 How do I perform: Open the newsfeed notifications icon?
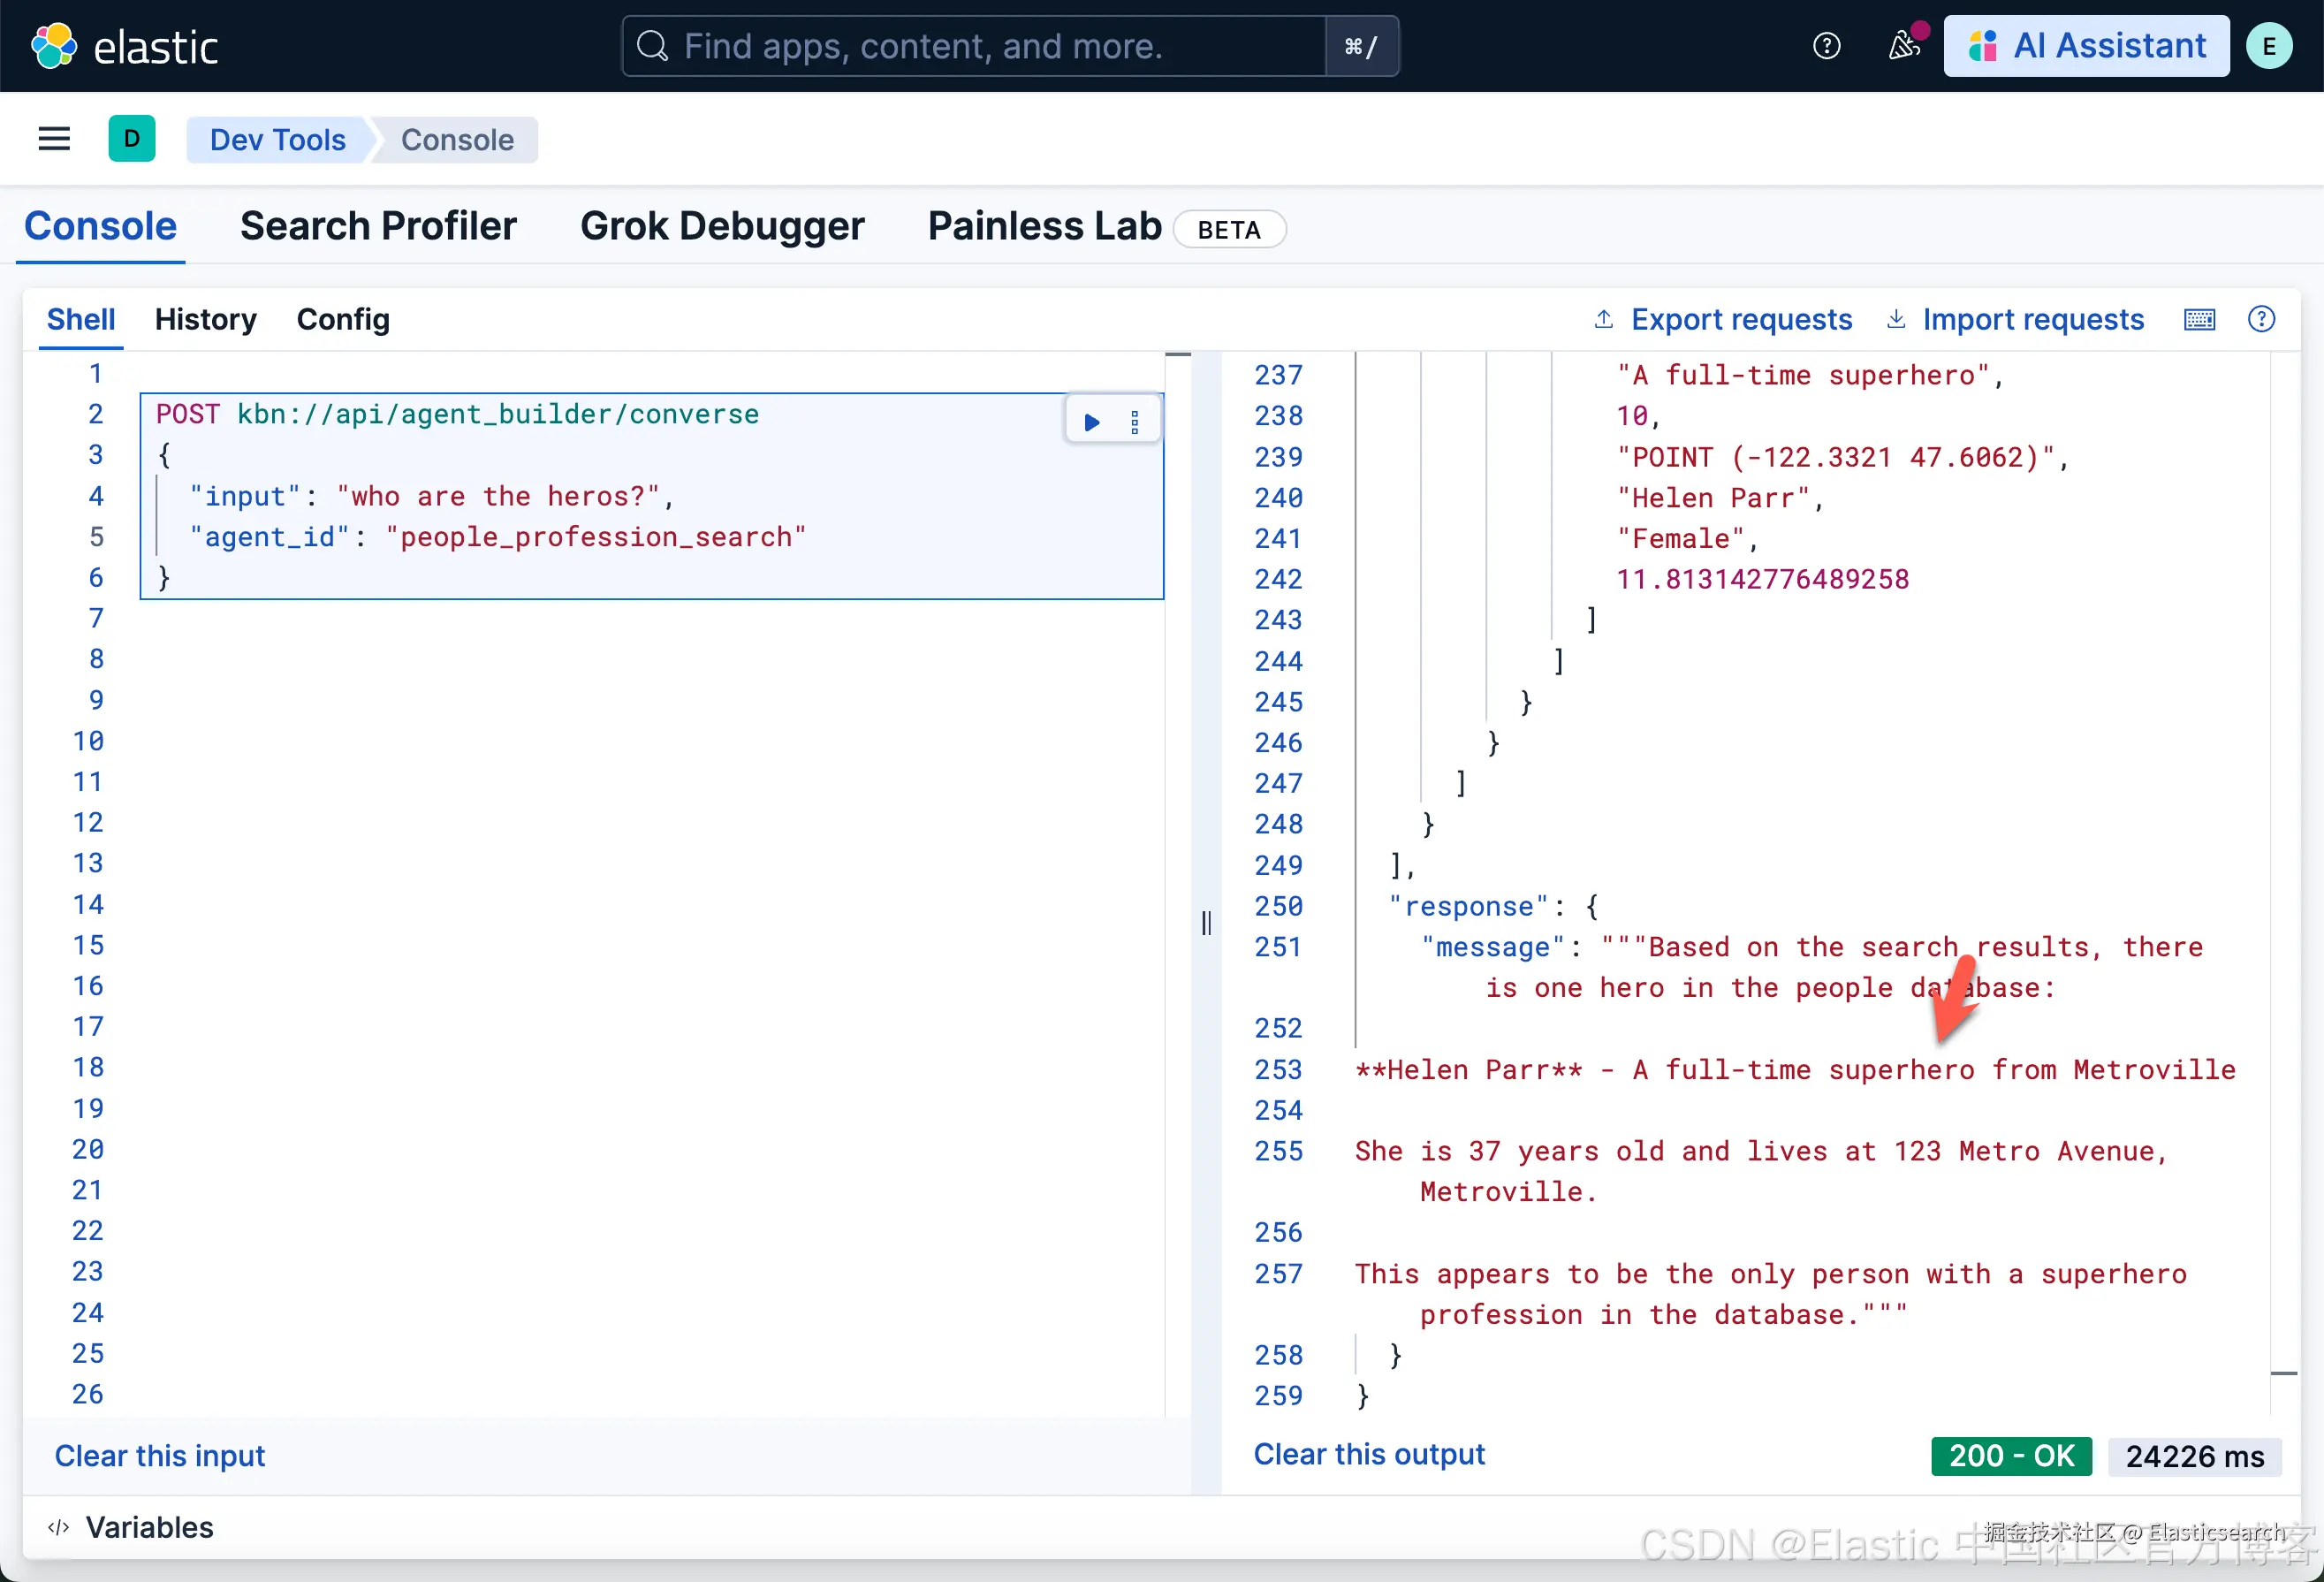pyautogui.click(x=1902, y=46)
